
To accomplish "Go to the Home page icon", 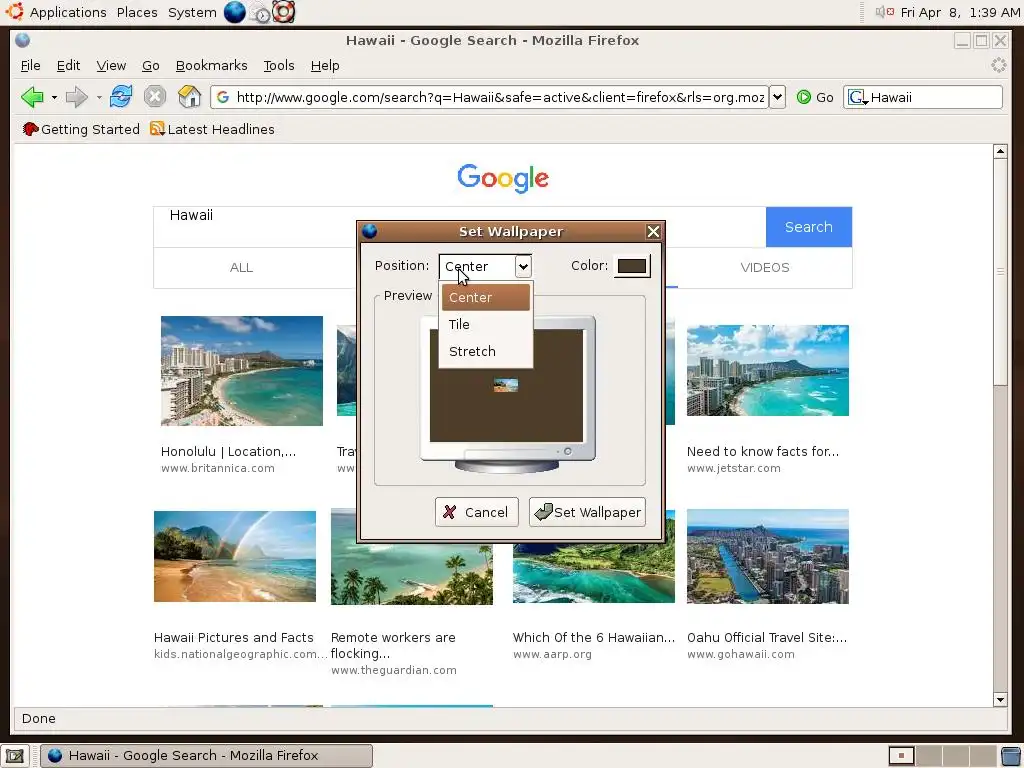I will (x=189, y=97).
